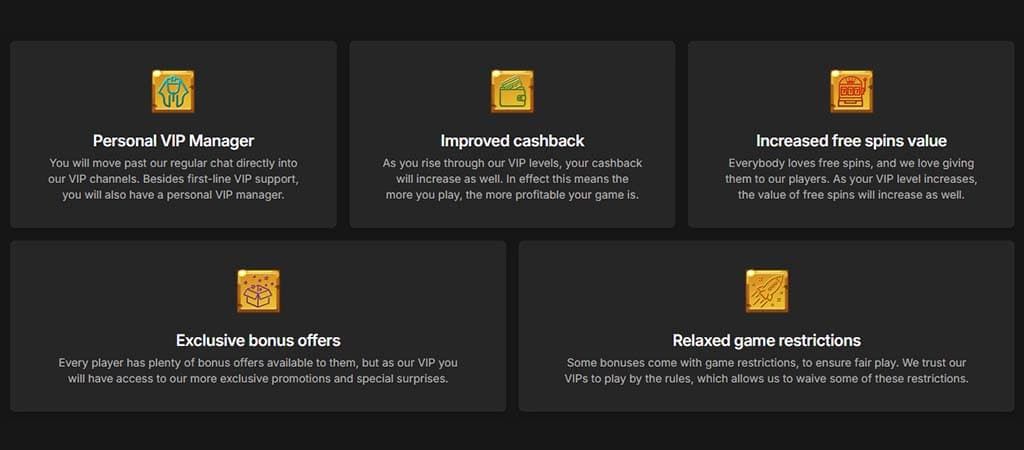Click the Increased free spins value title

click(x=851, y=140)
